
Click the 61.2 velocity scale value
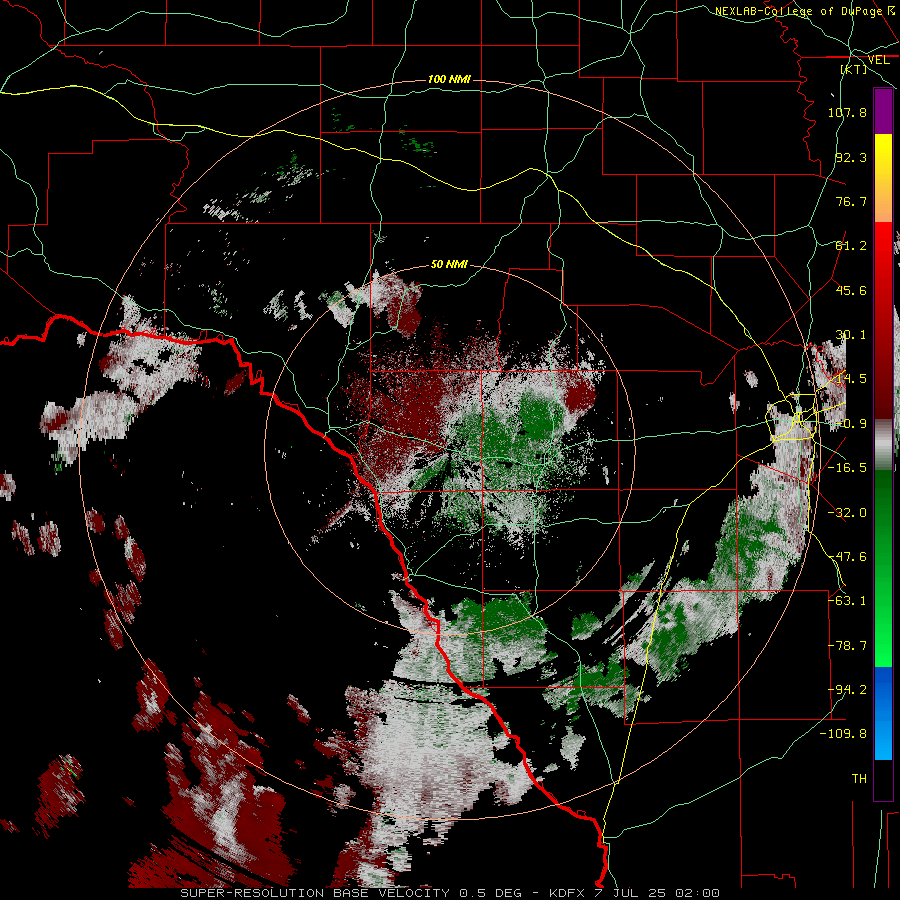tap(851, 246)
